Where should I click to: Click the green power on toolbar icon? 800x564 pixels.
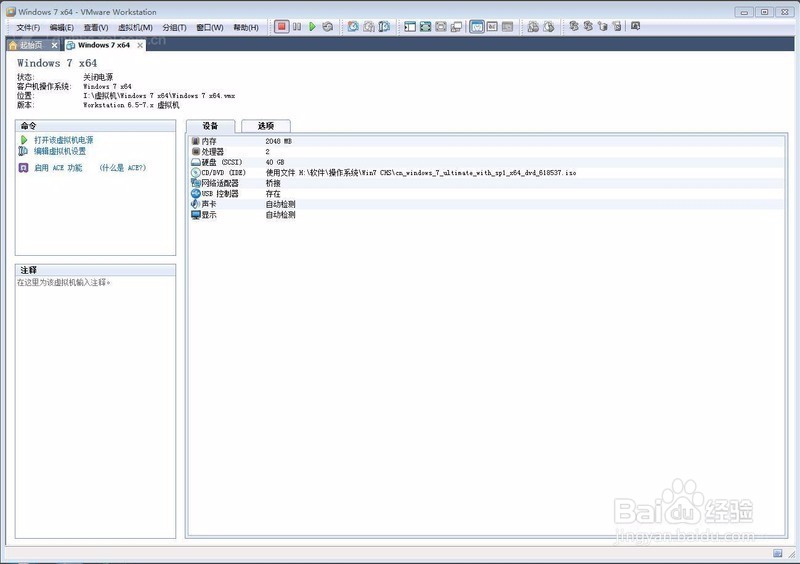(x=312, y=27)
